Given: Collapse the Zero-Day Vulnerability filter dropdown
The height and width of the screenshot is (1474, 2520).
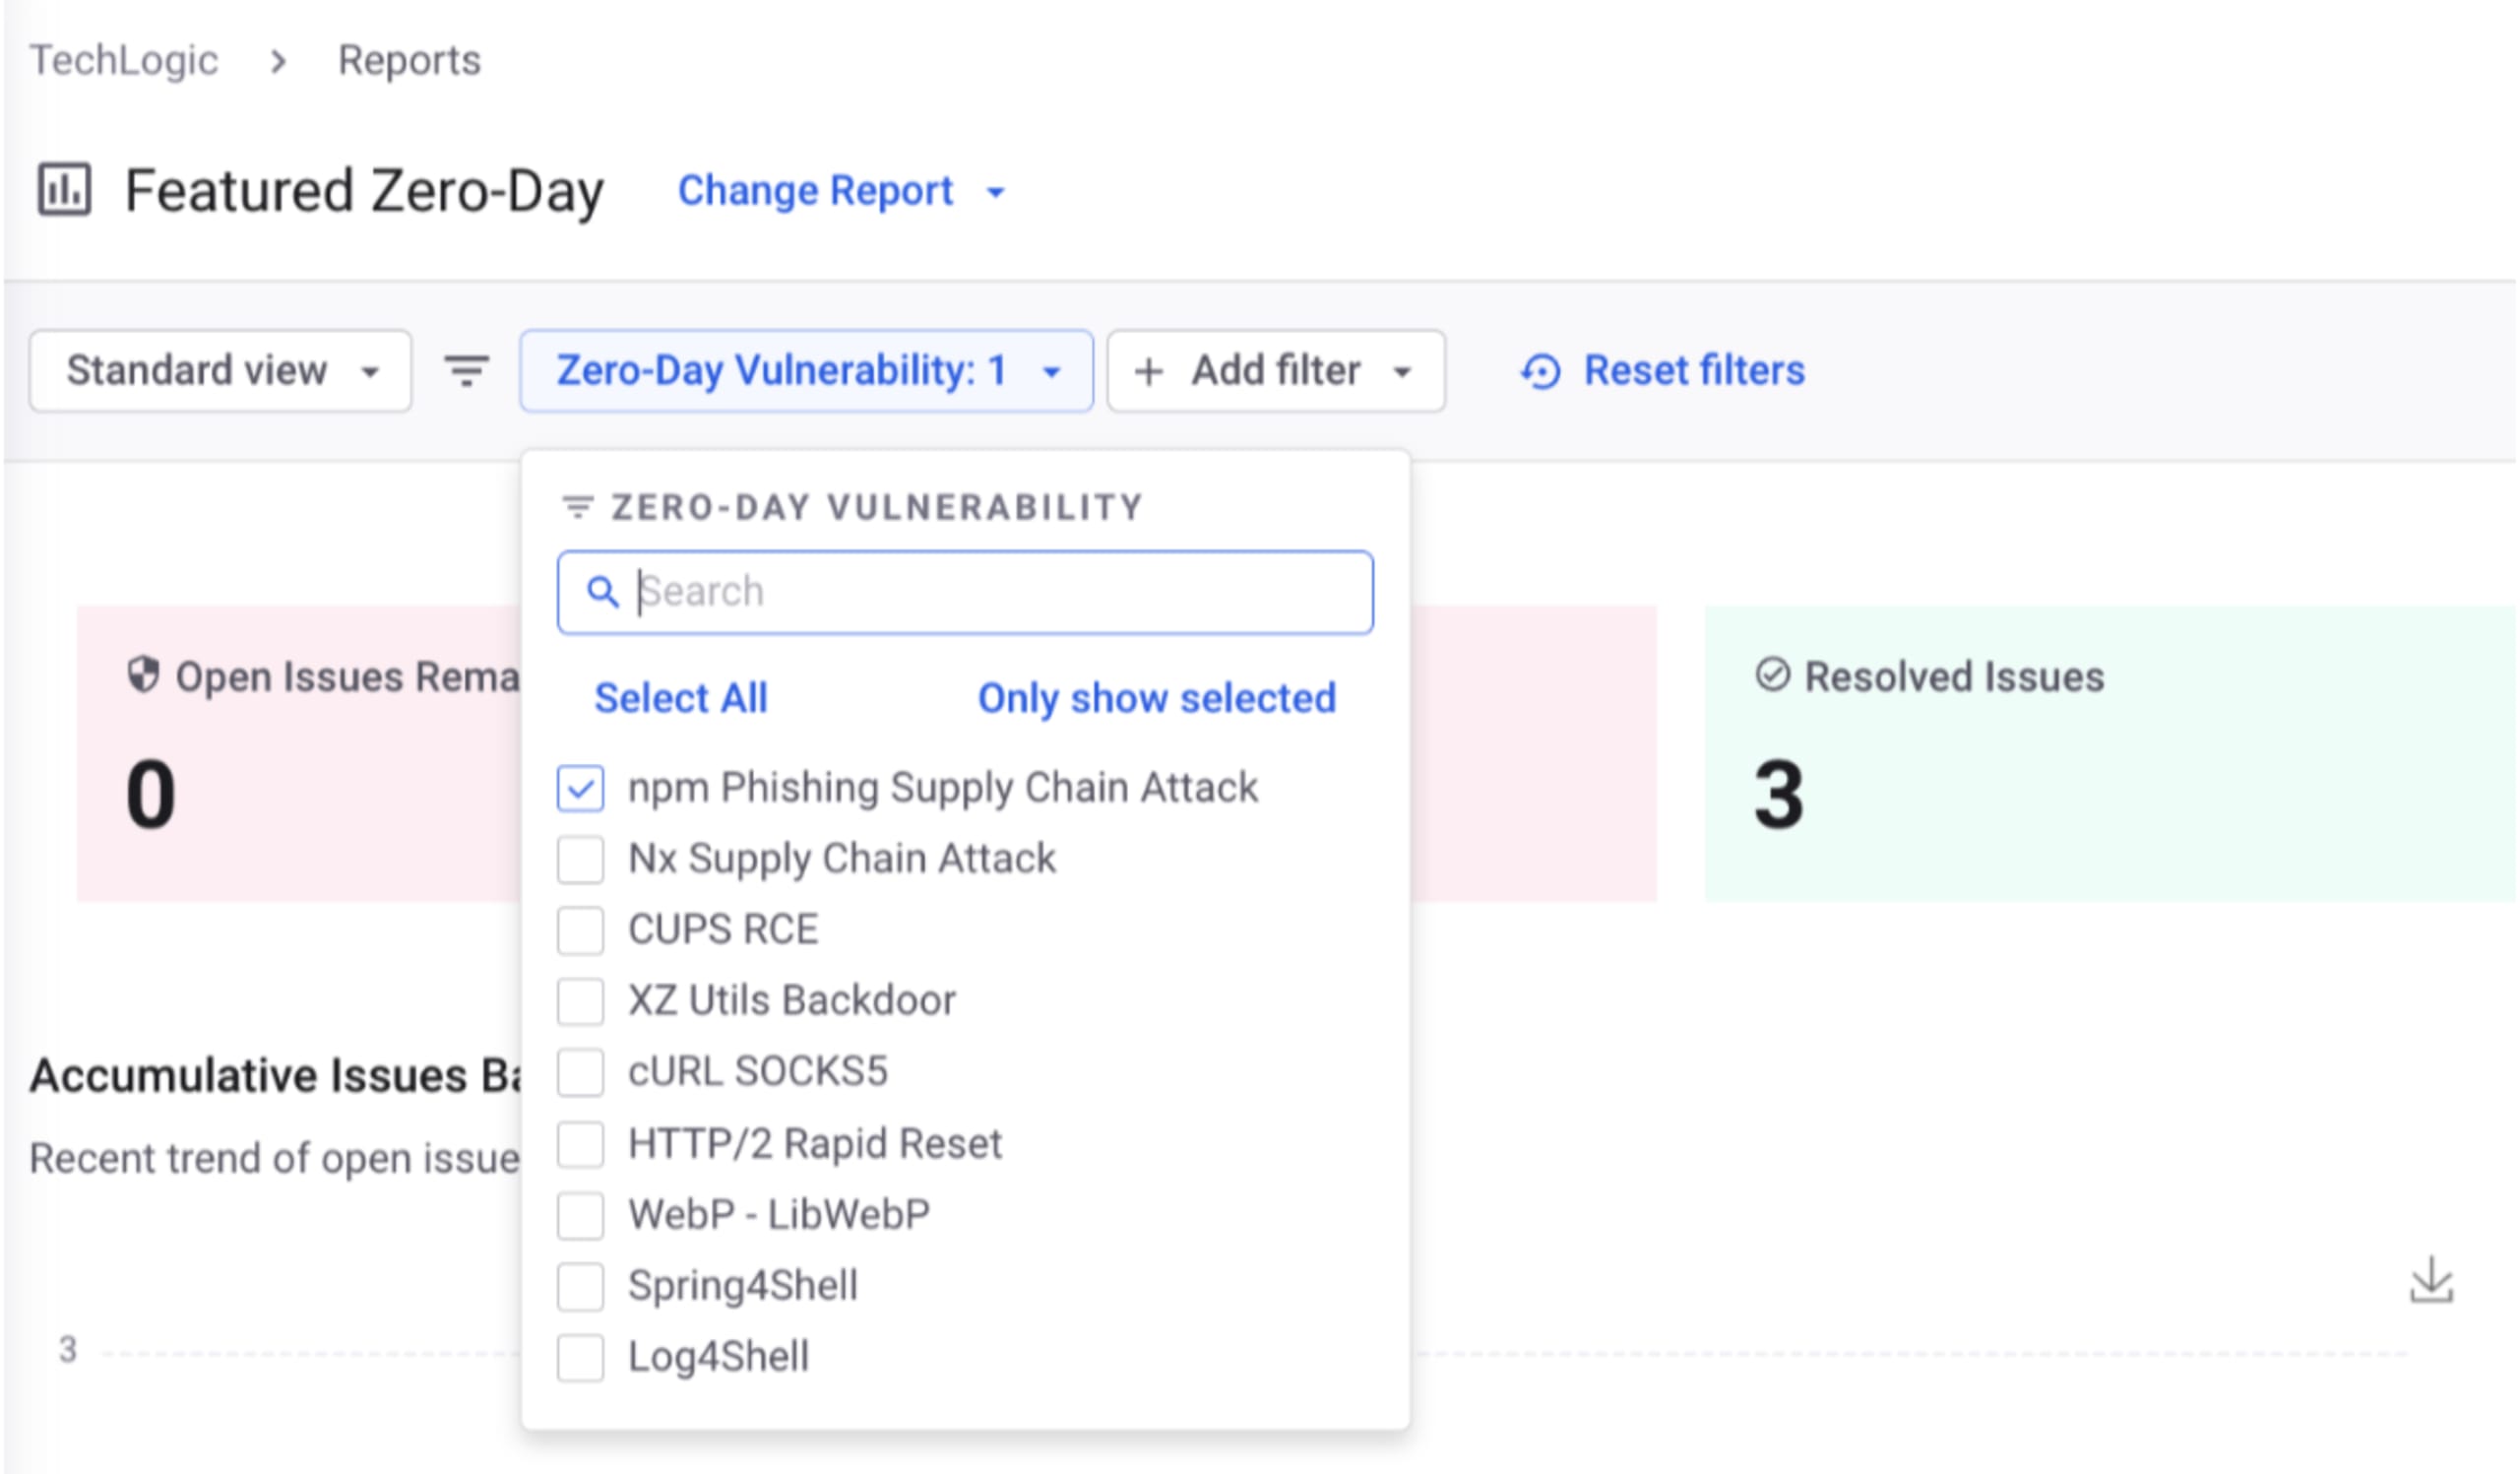Looking at the screenshot, I should click(806, 371).
